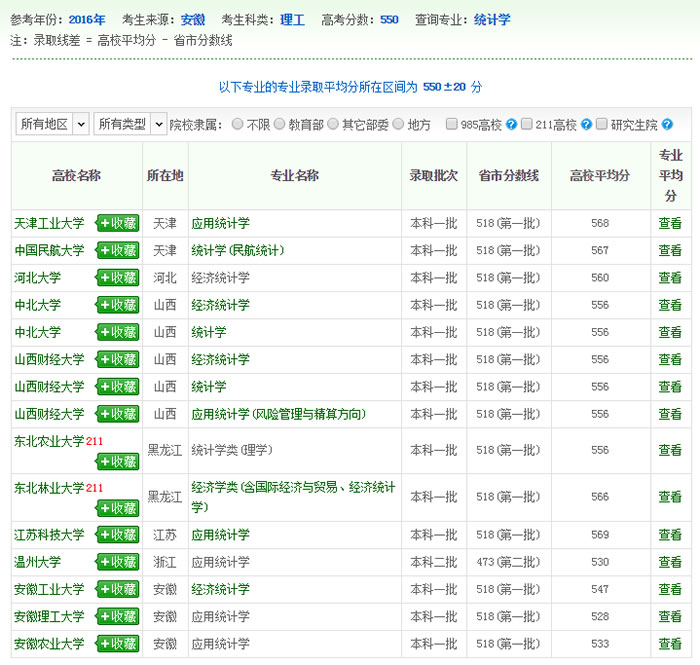Open the 所有类型 dropdown
This screenshot has height=665, width=700.
[130, 124]
